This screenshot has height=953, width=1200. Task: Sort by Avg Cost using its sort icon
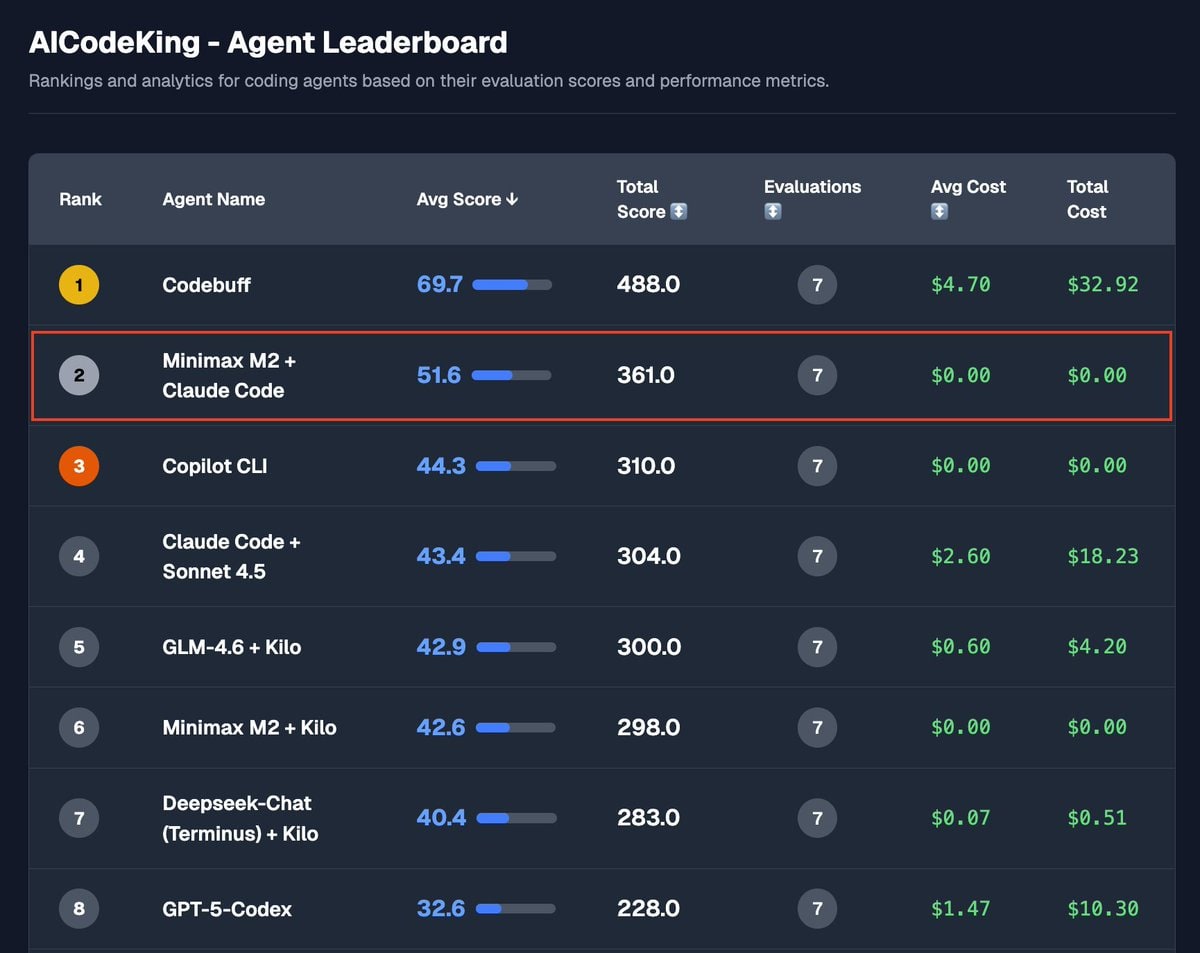coord(939,212)
